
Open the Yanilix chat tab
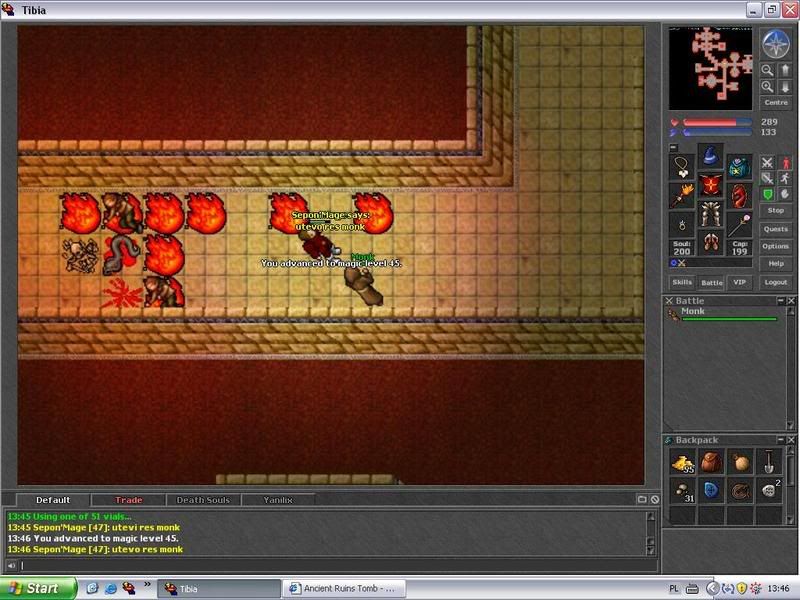[x=278, y=500]
